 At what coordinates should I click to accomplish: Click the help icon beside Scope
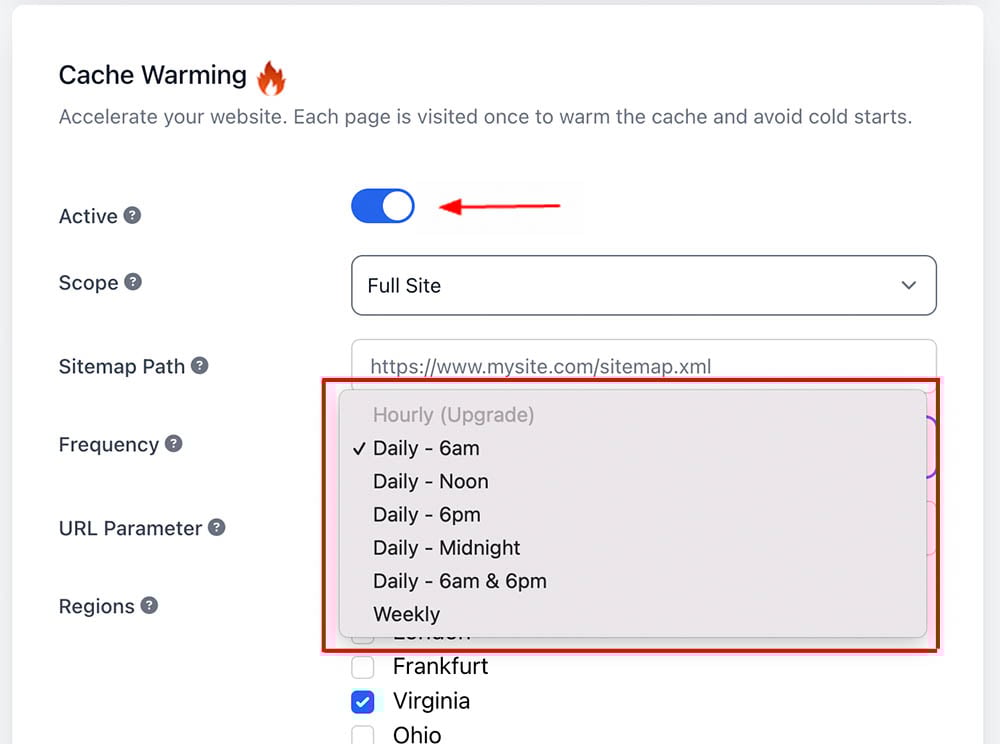(133, 282)
